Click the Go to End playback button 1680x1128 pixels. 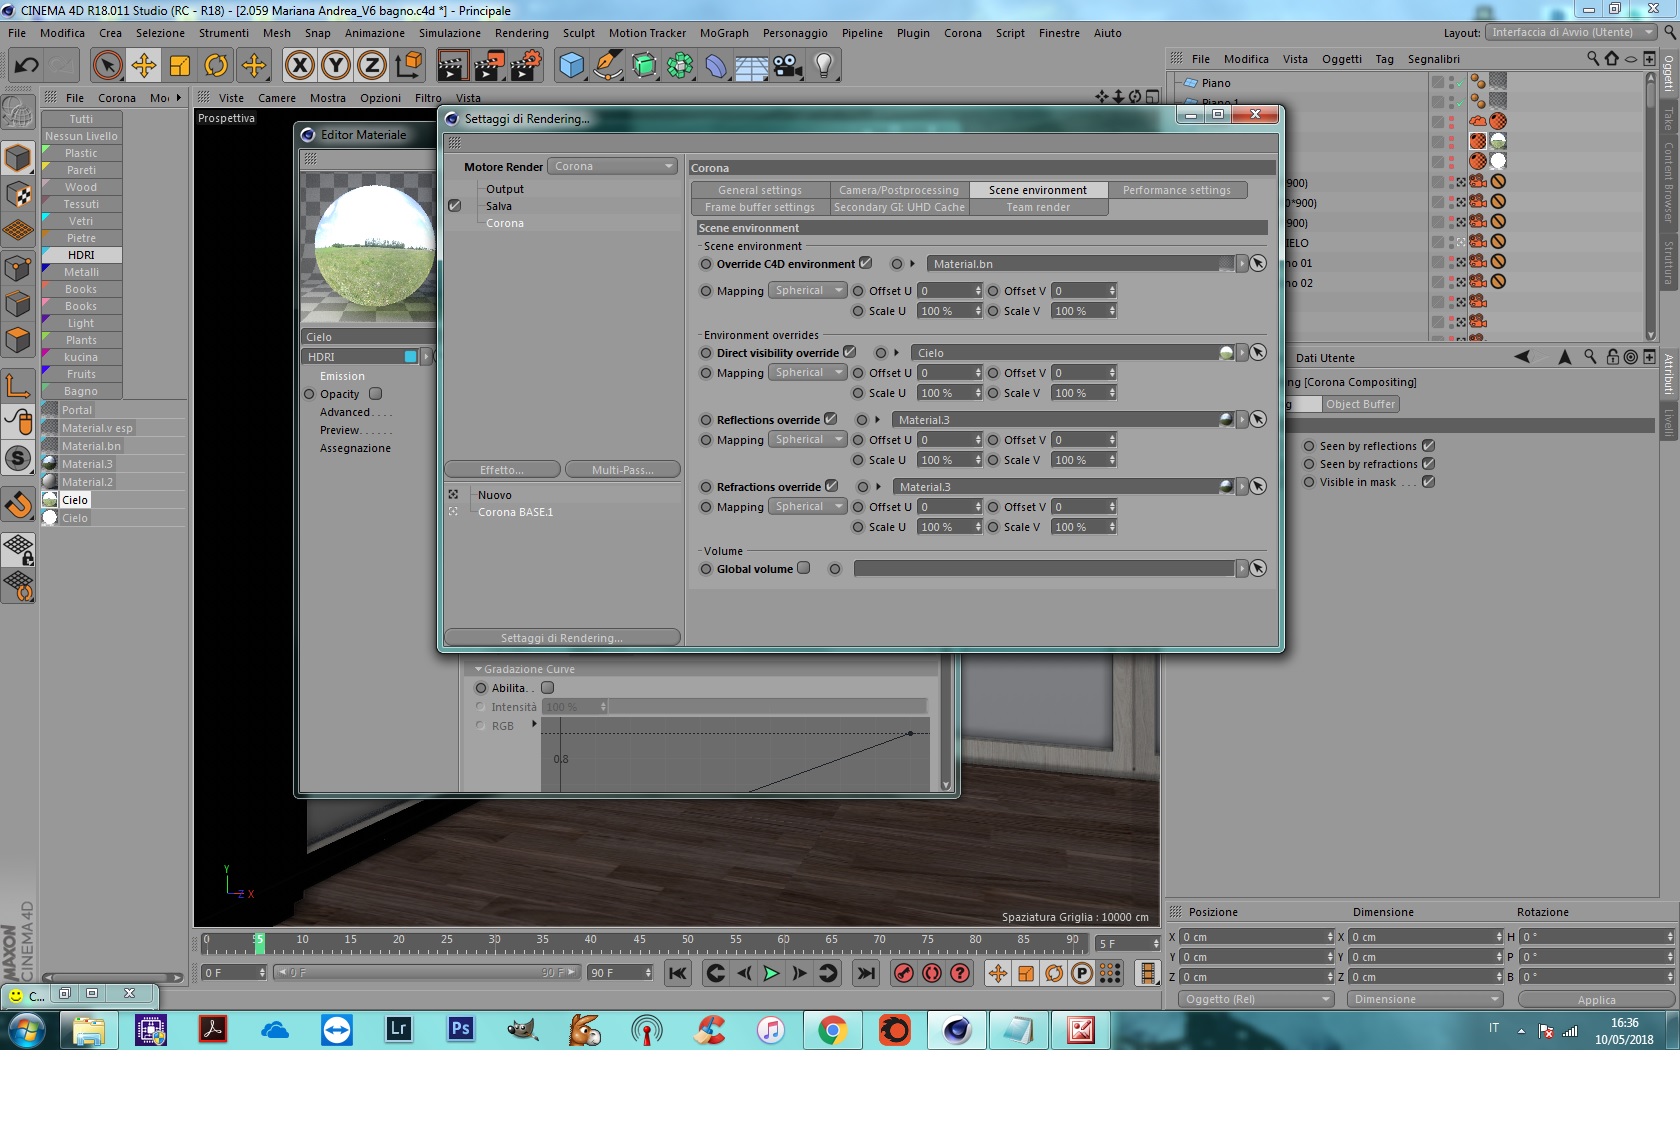click(x=866, y=973)
